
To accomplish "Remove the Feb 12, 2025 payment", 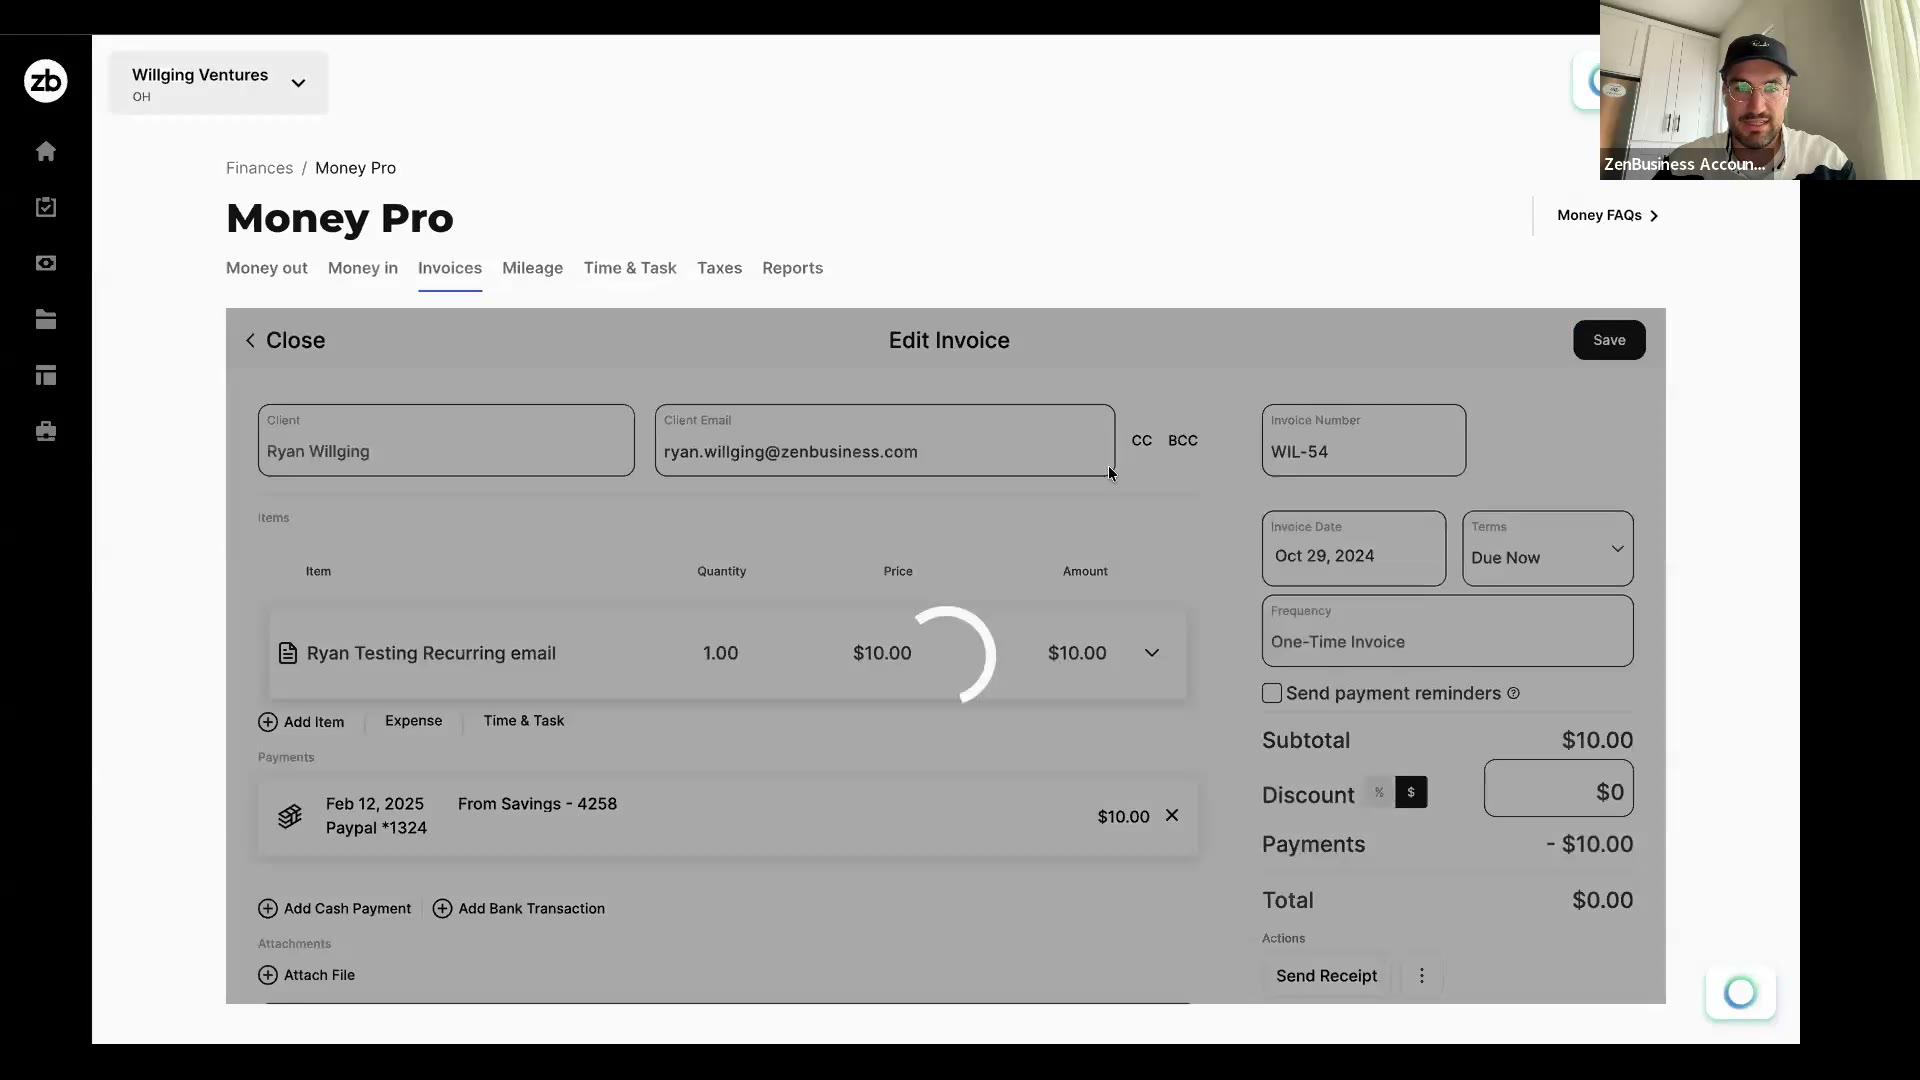I will [x=1172, y=815].
